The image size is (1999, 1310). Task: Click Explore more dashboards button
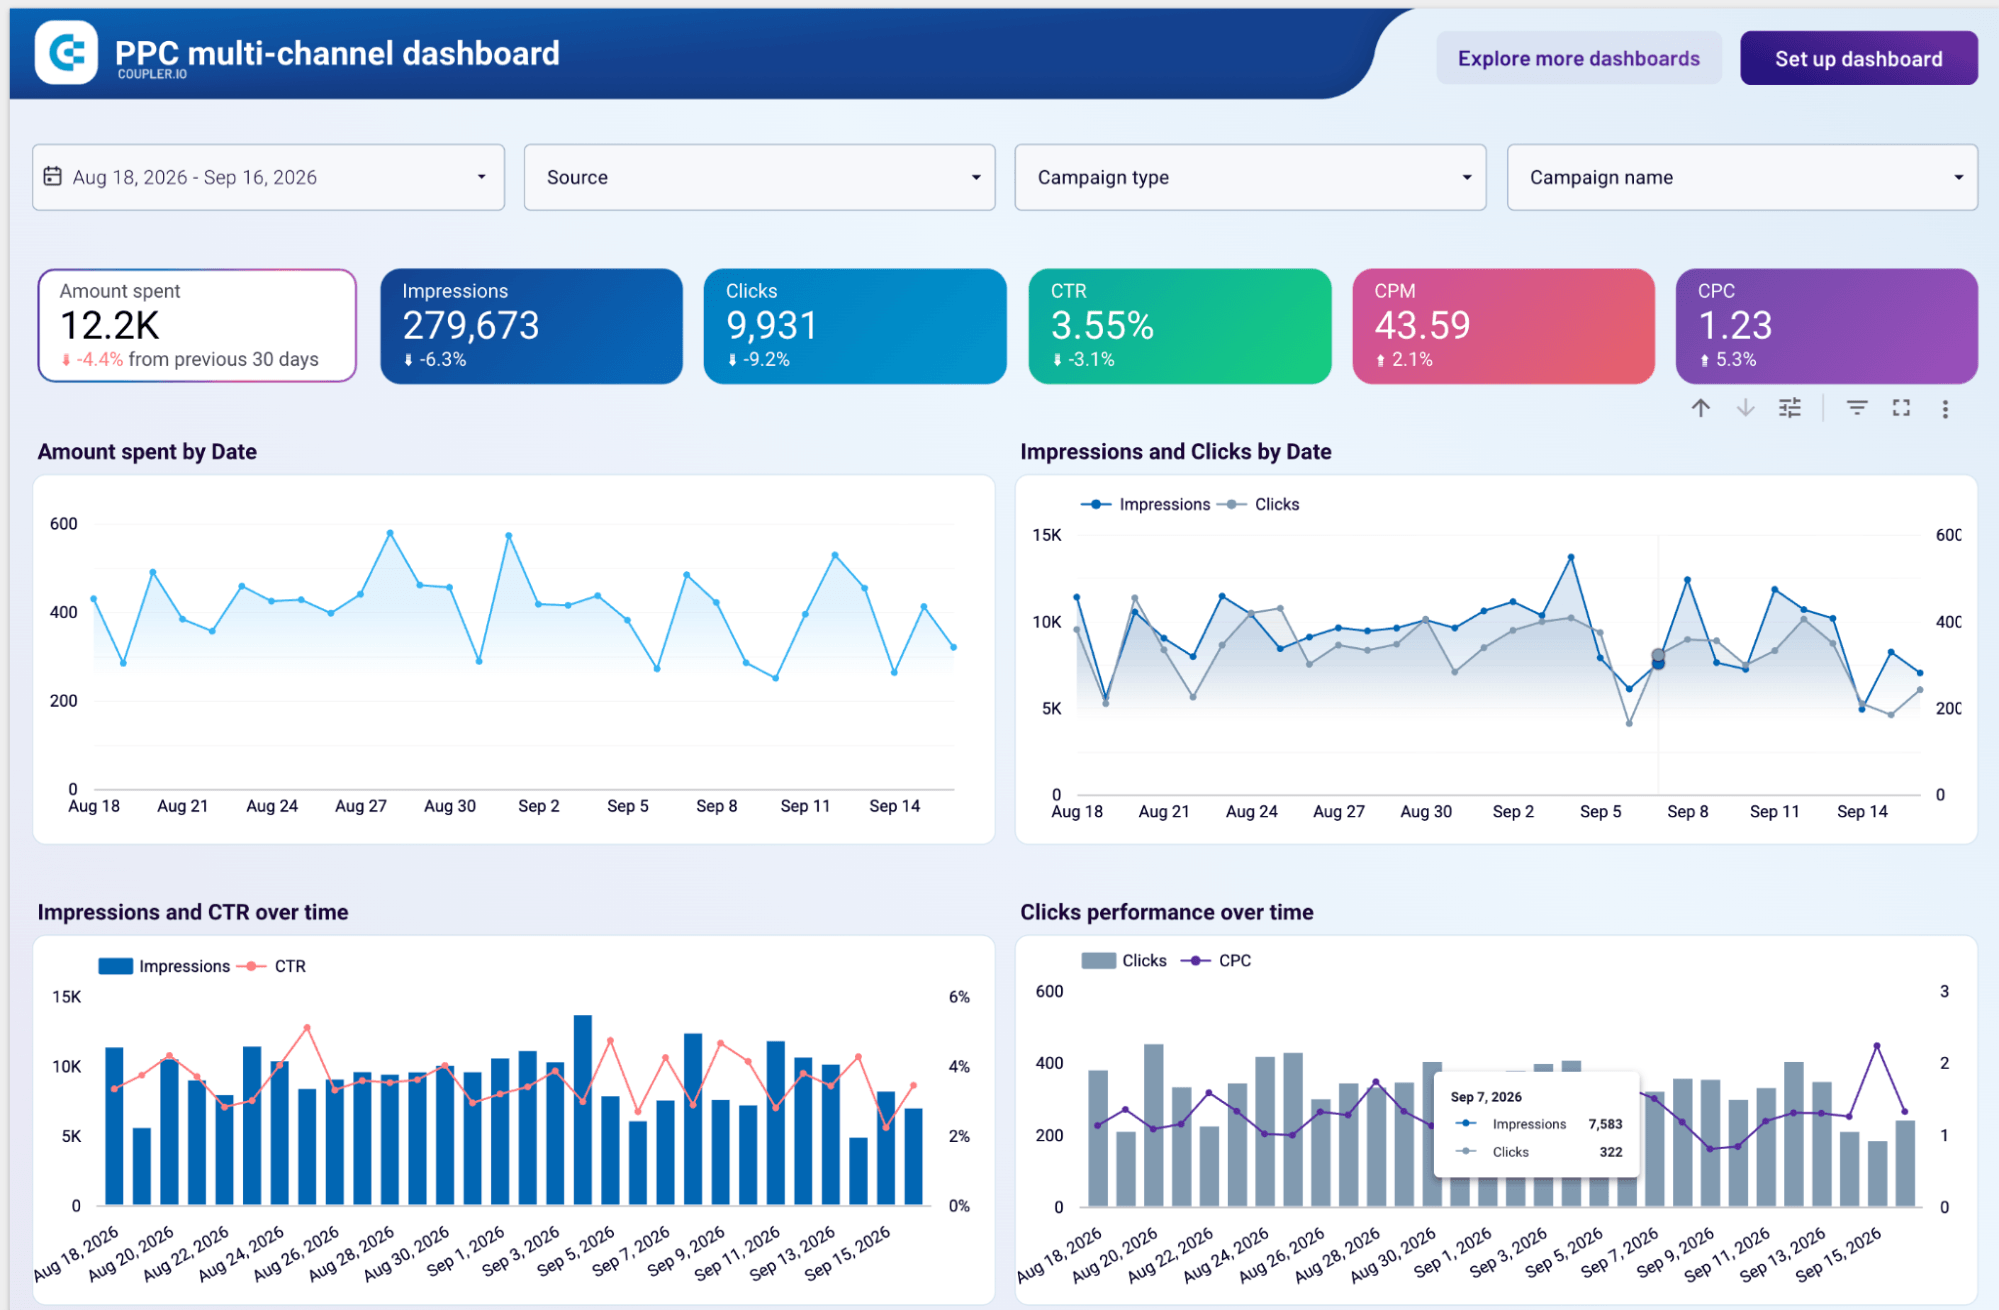(x=1579, y=58)
